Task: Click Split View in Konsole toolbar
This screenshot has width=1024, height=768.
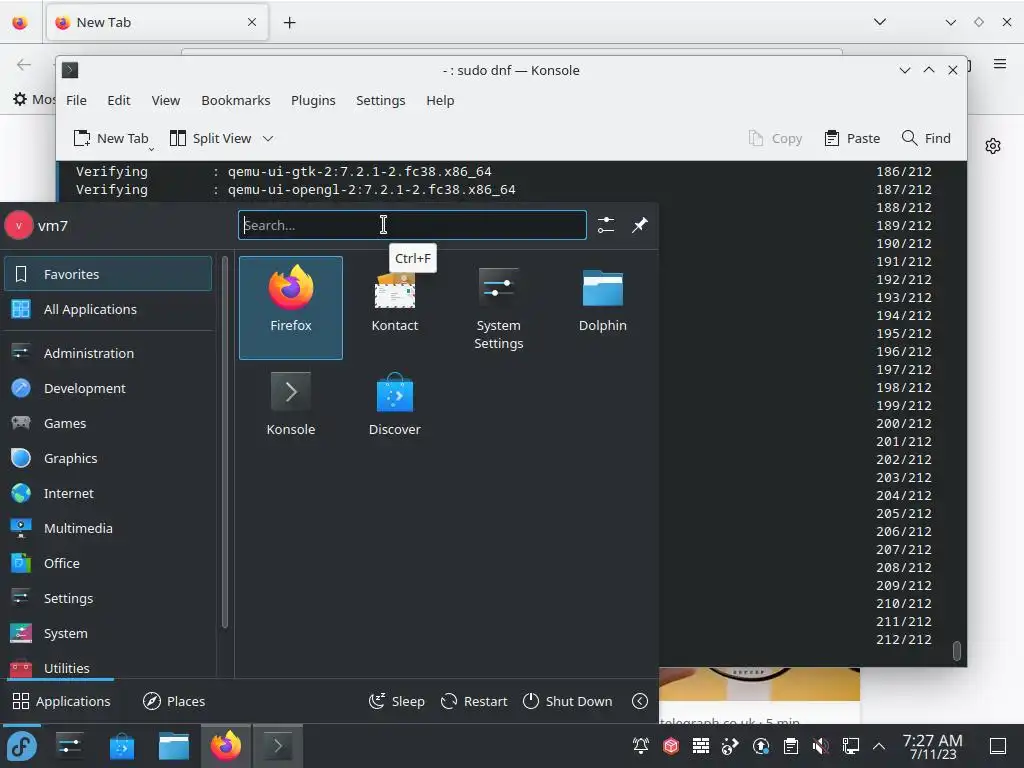Action: [210, 138]
